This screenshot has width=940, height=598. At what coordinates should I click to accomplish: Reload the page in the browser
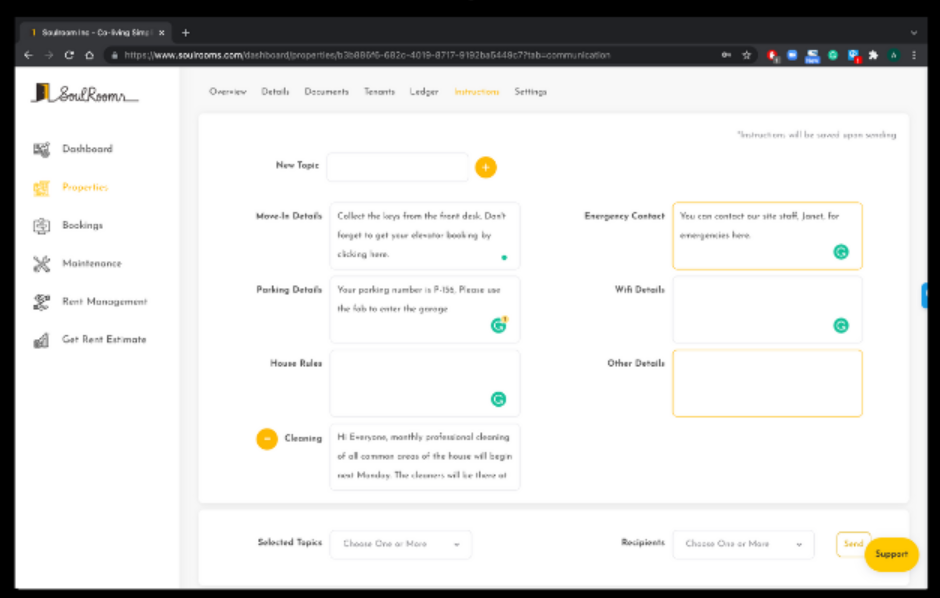[69, 55]
